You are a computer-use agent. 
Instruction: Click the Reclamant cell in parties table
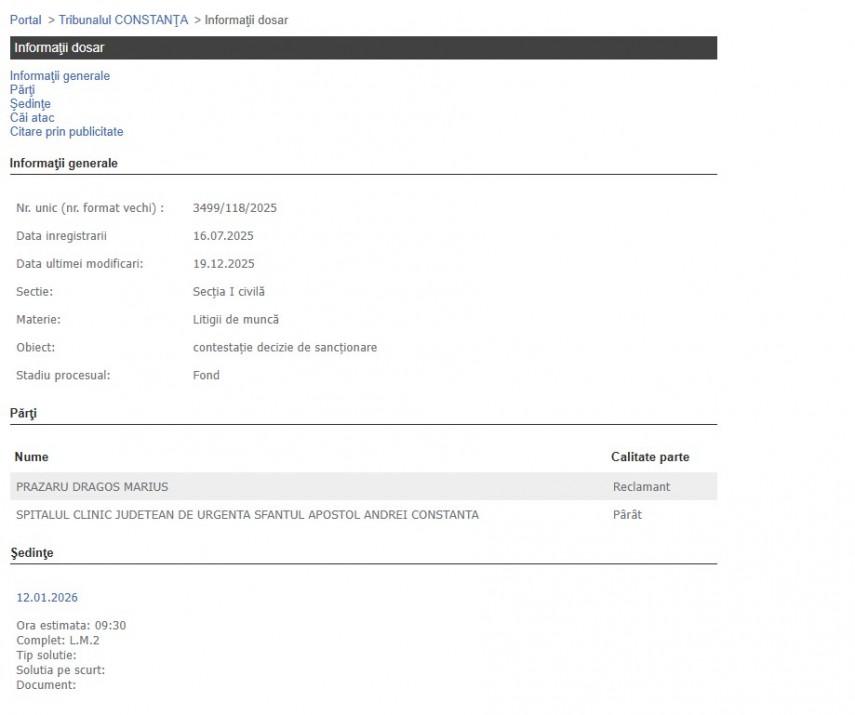pos(641,487)
